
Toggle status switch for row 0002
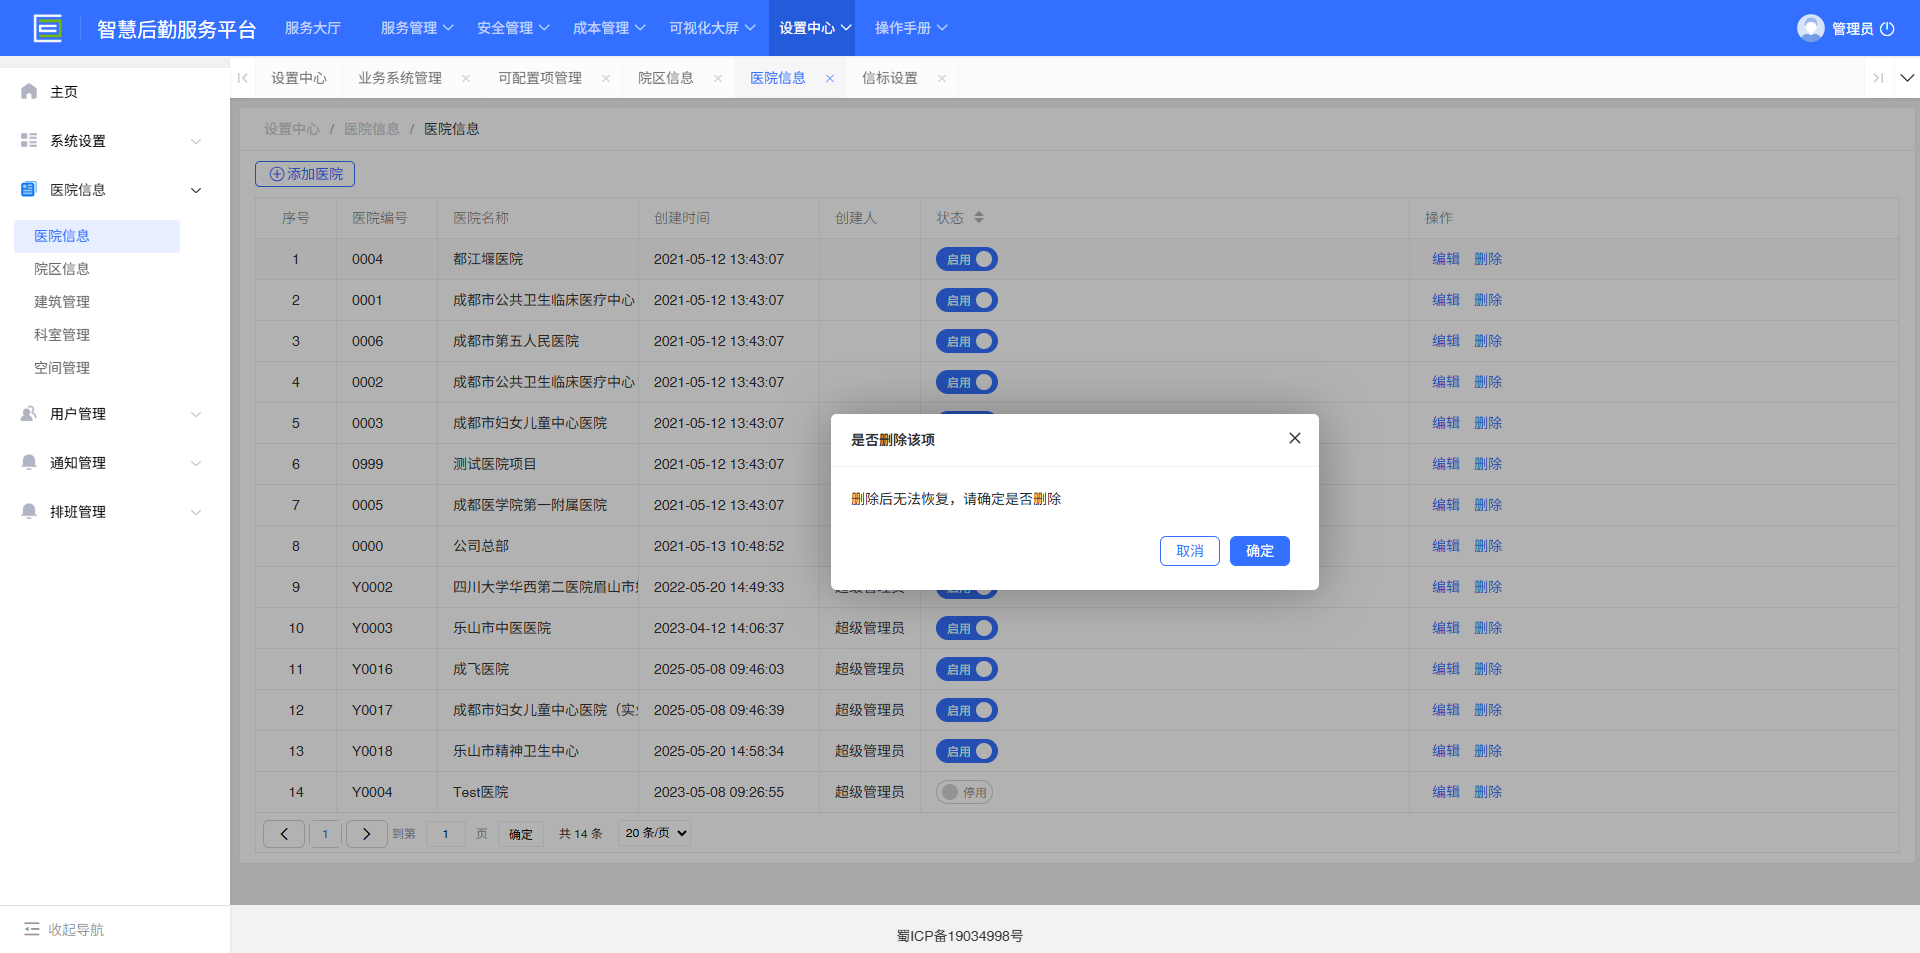point(967,382)
